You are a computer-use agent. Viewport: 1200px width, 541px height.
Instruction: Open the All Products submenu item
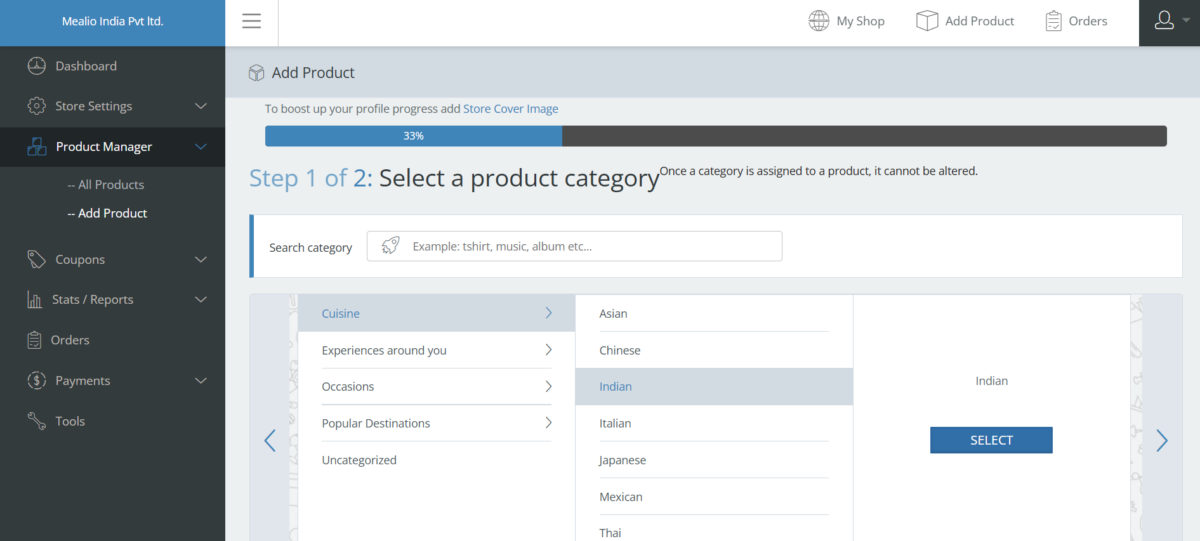coord(105,185)
